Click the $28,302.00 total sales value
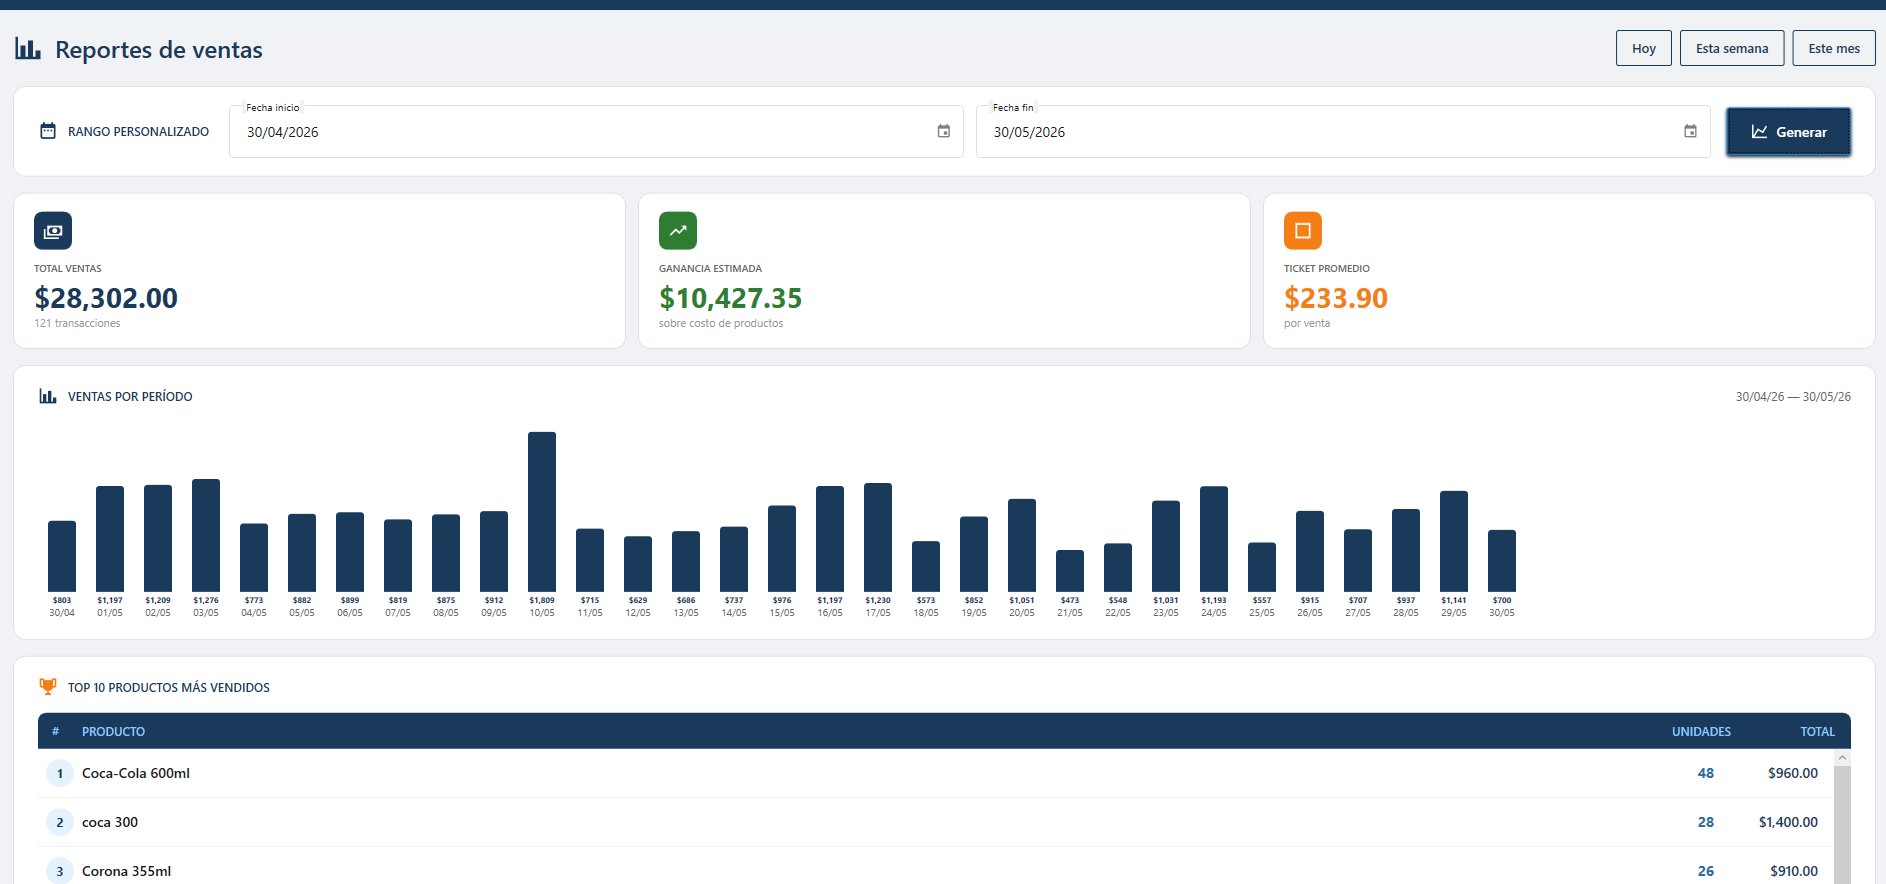1886x884 pixels. click(106, 298)
